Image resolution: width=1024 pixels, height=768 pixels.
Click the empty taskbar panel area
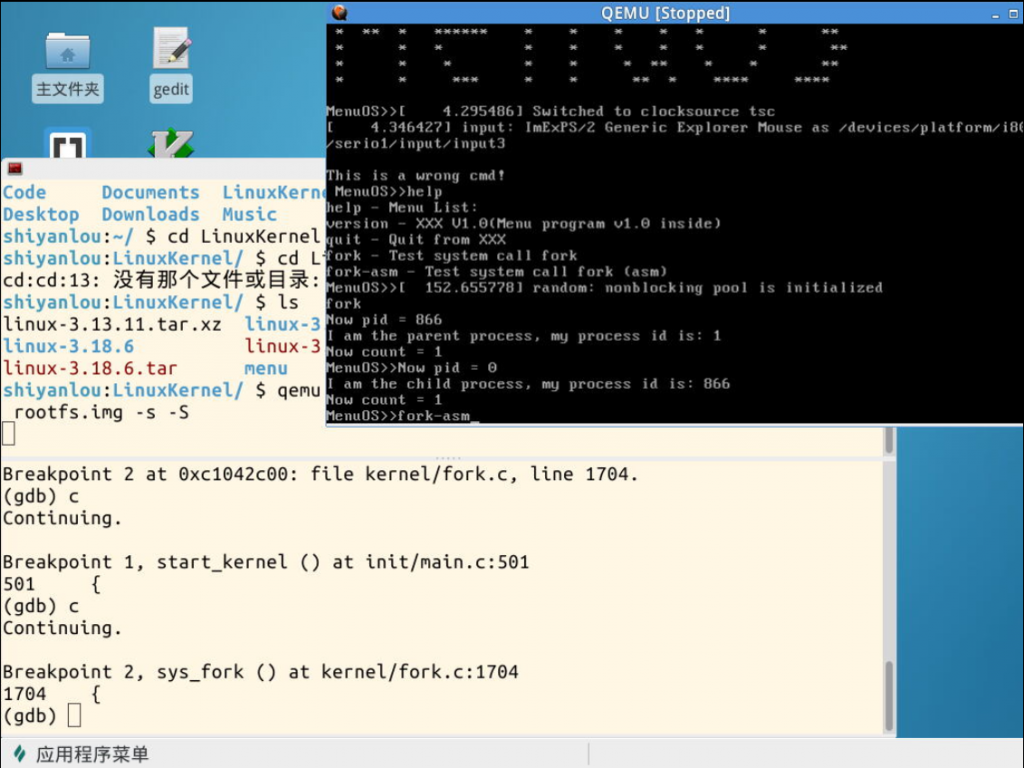pyautogui.click(x=800, y=754)
